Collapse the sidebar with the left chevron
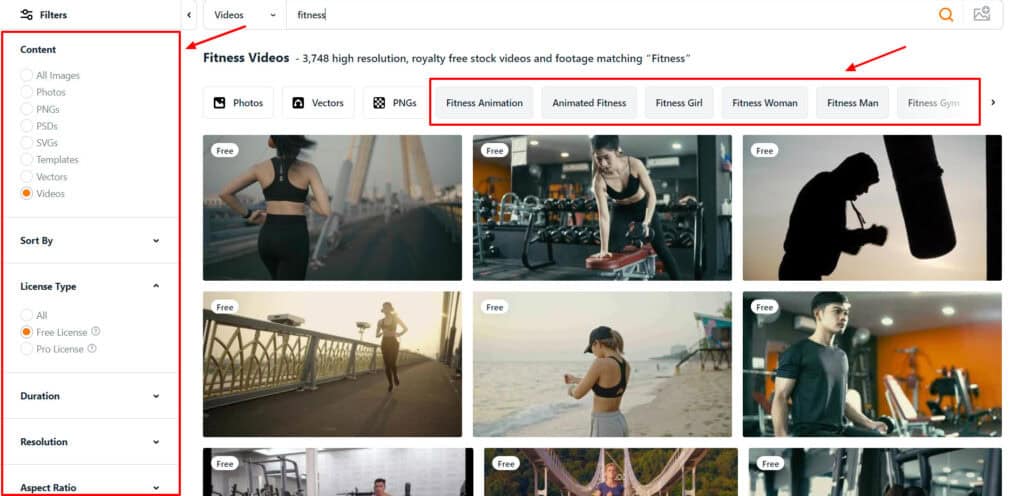The height and width of the screenshot is (496, 1024). click(x=189, y=14)
